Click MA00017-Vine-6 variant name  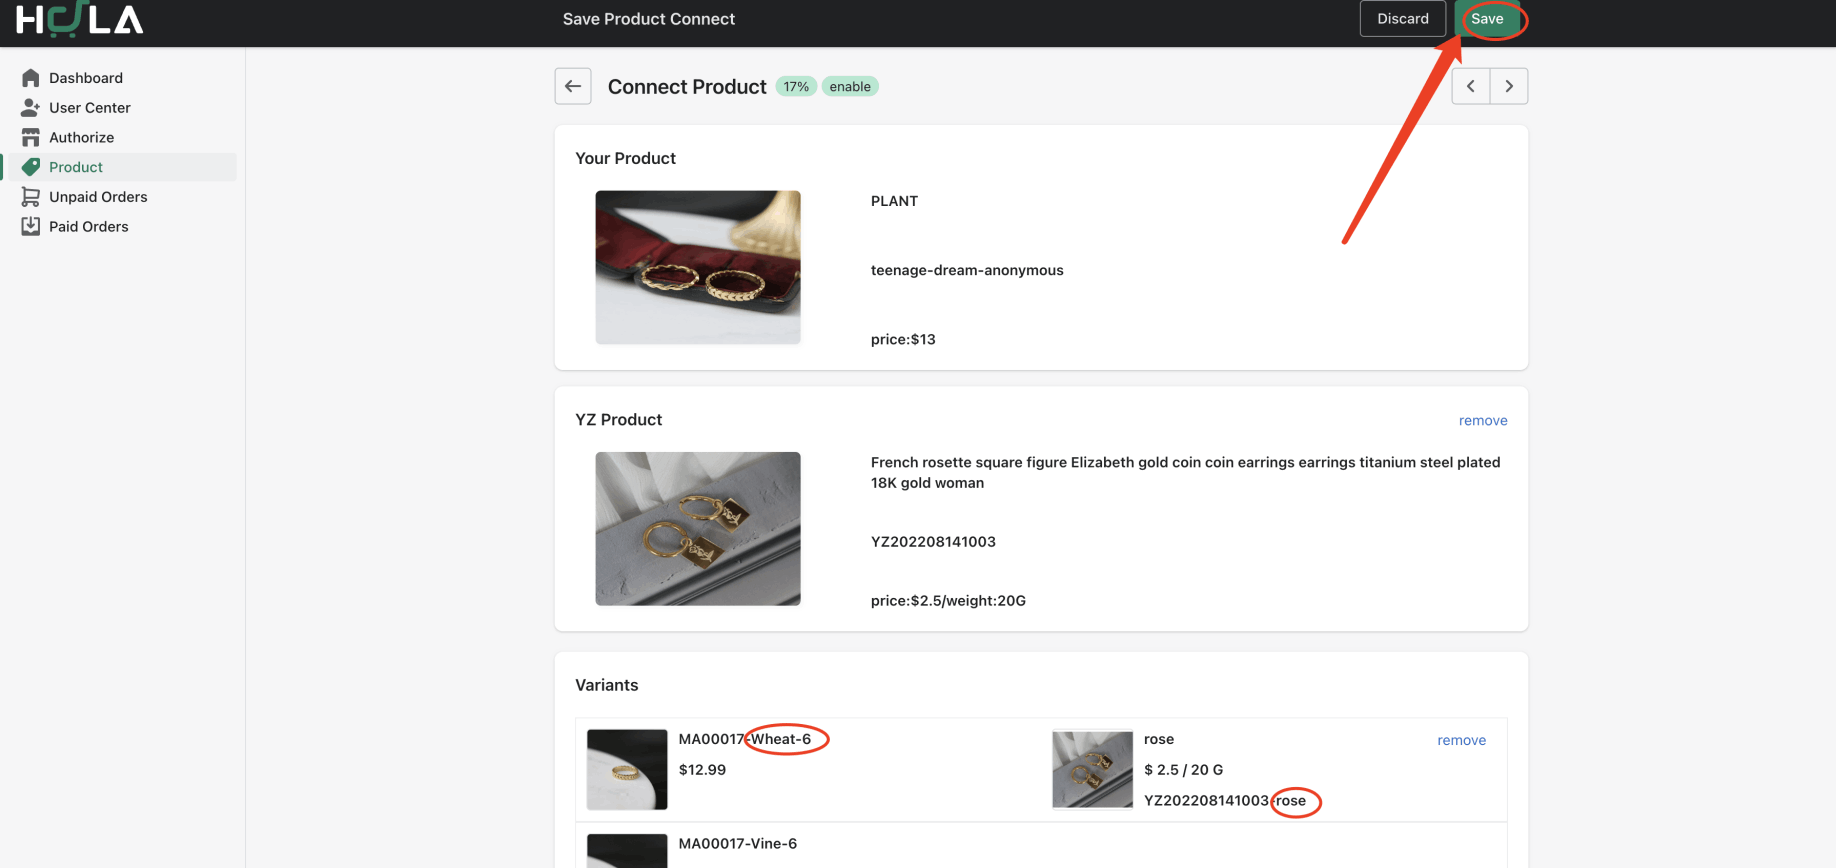(x=738, y=844)
